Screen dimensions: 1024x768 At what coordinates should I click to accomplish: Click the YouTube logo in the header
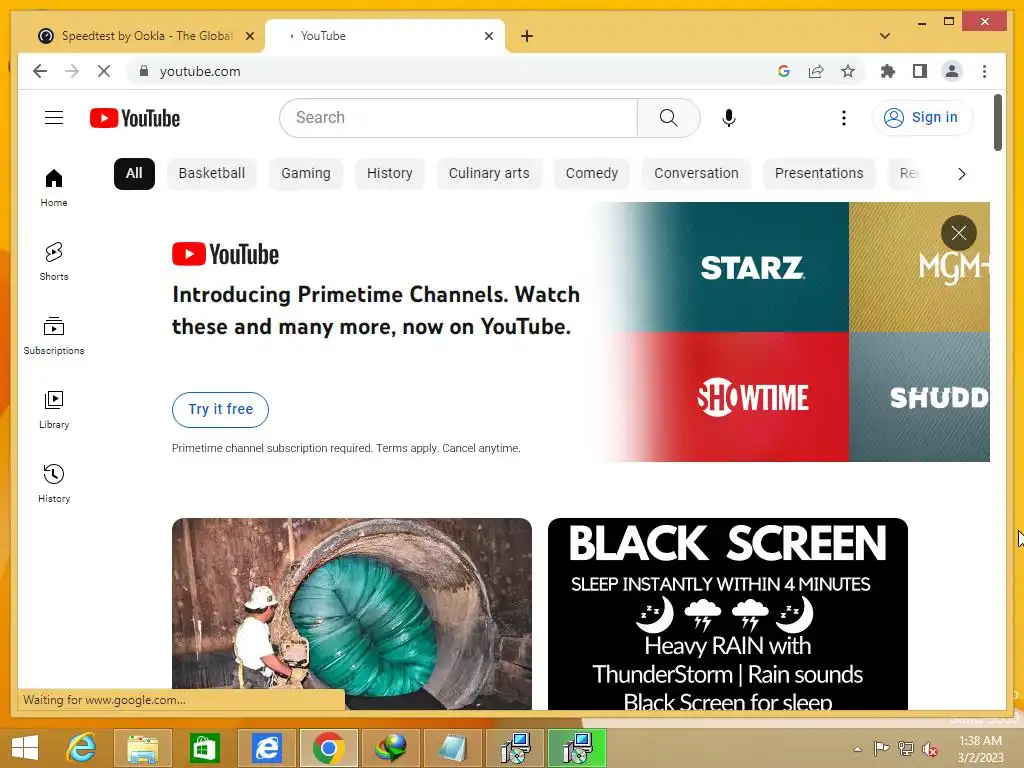click(135, 118)
